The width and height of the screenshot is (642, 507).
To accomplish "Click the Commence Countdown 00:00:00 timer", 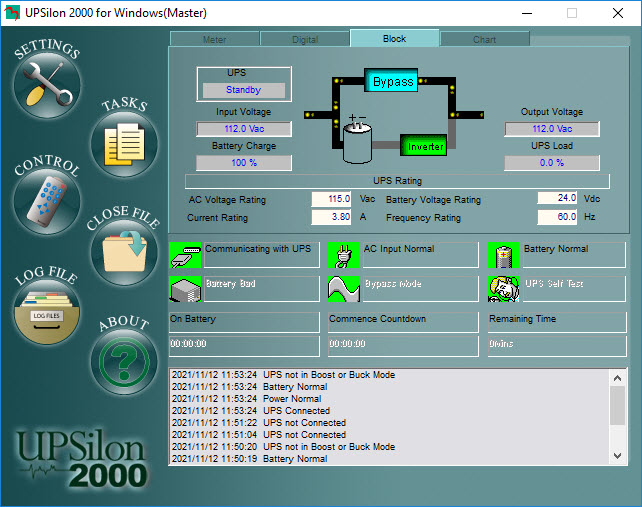I will [403, 344].
